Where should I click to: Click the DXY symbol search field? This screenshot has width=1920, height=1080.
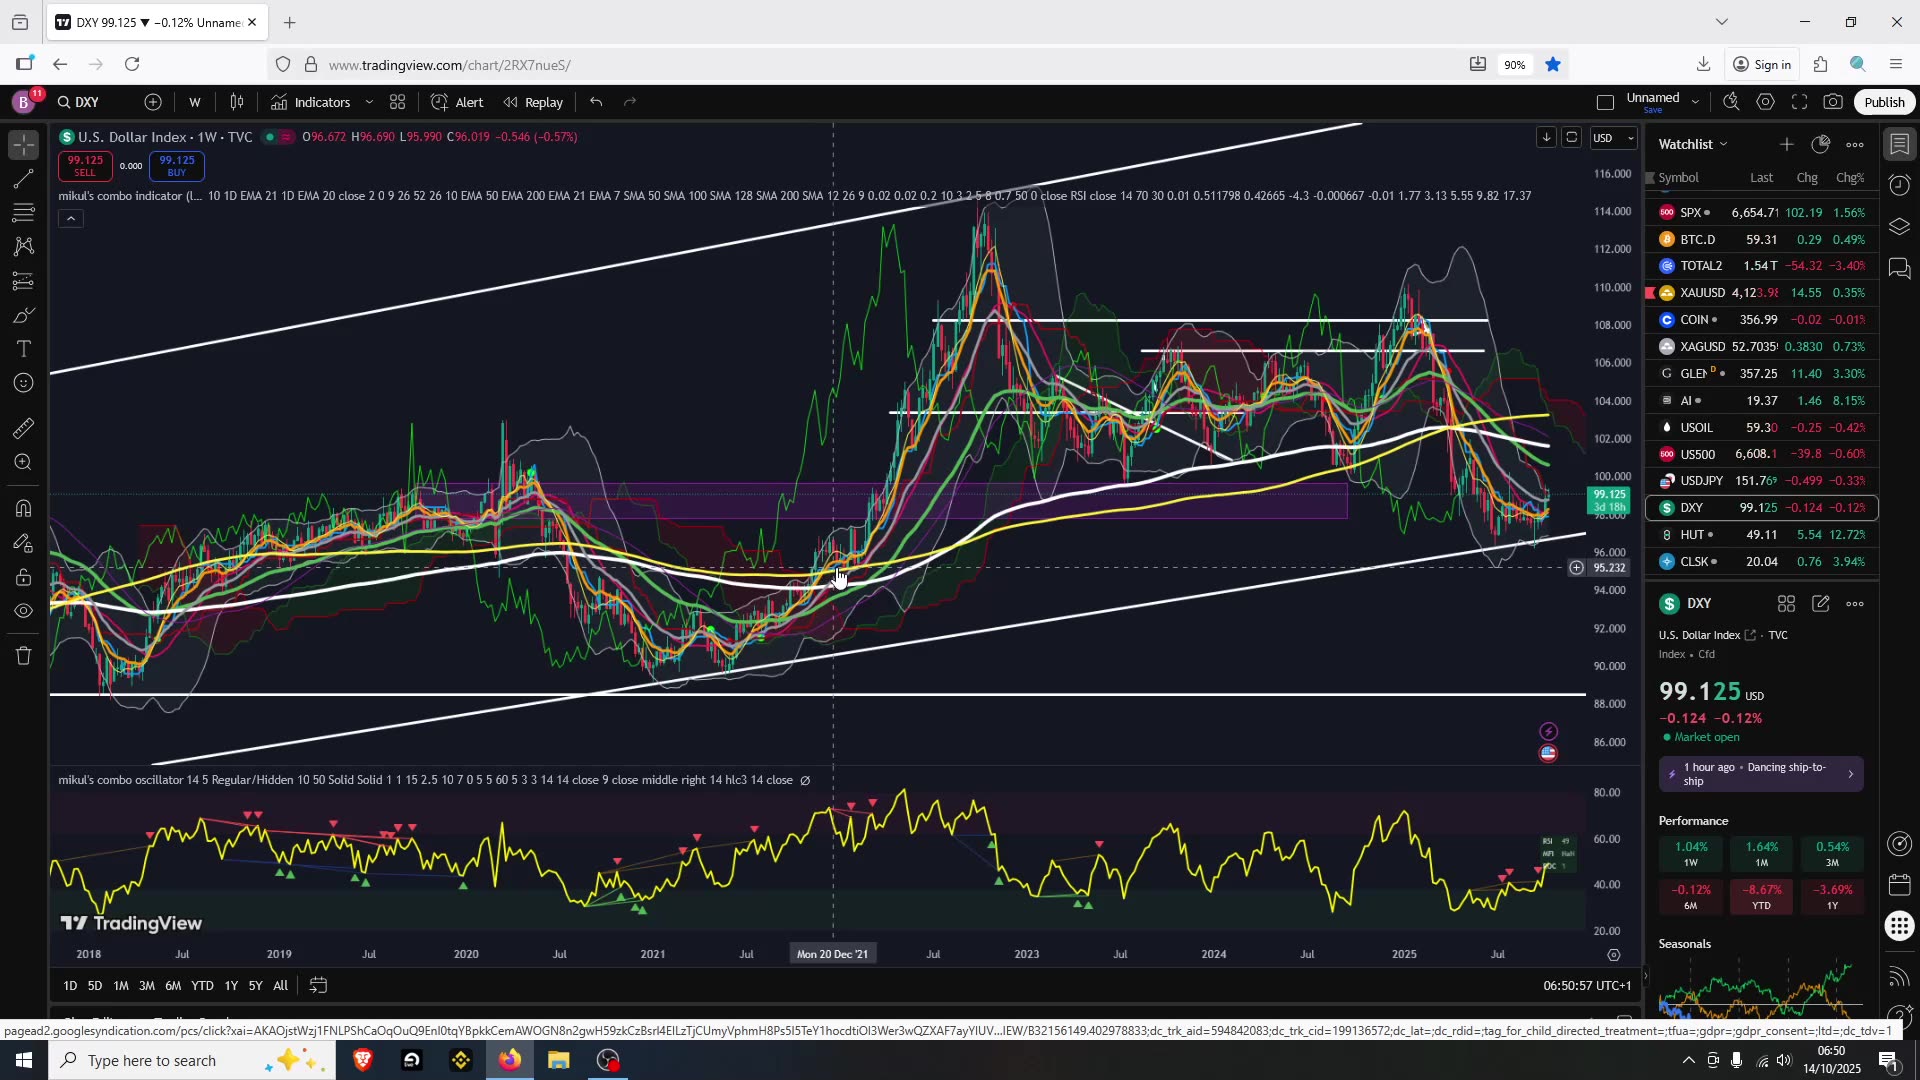(80, 102)
